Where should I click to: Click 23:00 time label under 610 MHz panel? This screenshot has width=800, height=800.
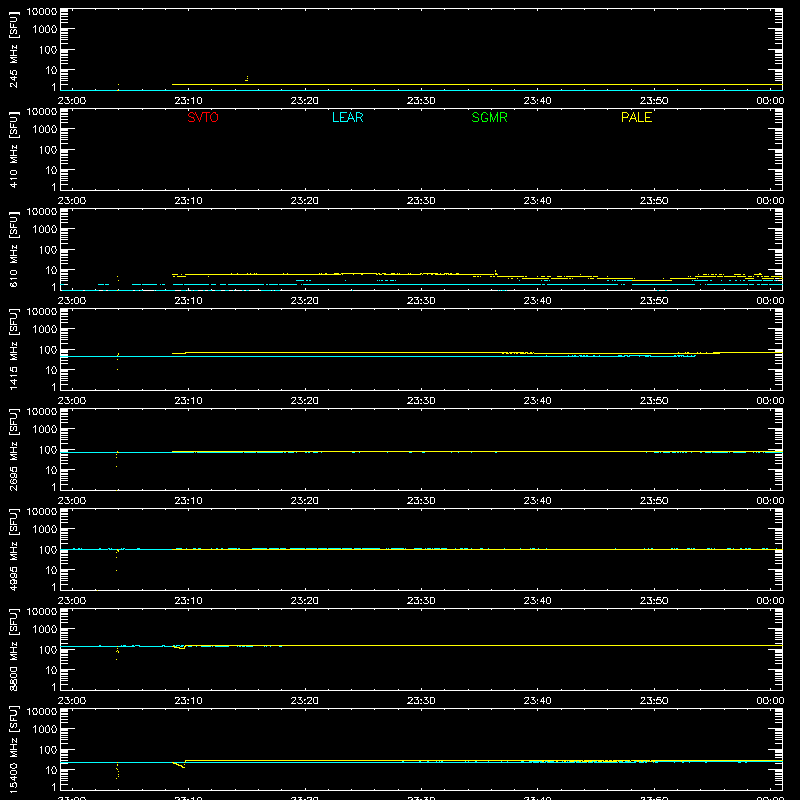(x=72, y=301)
